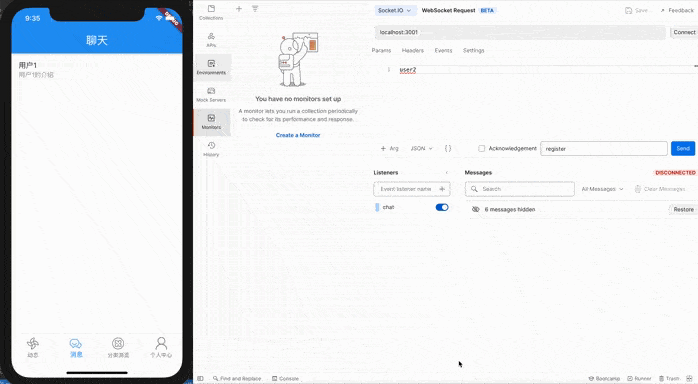The image size is (698, 384).
Task: Tap the 消息 tab icon in phone app
Action: pyautogui.click(x=76, y=343)
